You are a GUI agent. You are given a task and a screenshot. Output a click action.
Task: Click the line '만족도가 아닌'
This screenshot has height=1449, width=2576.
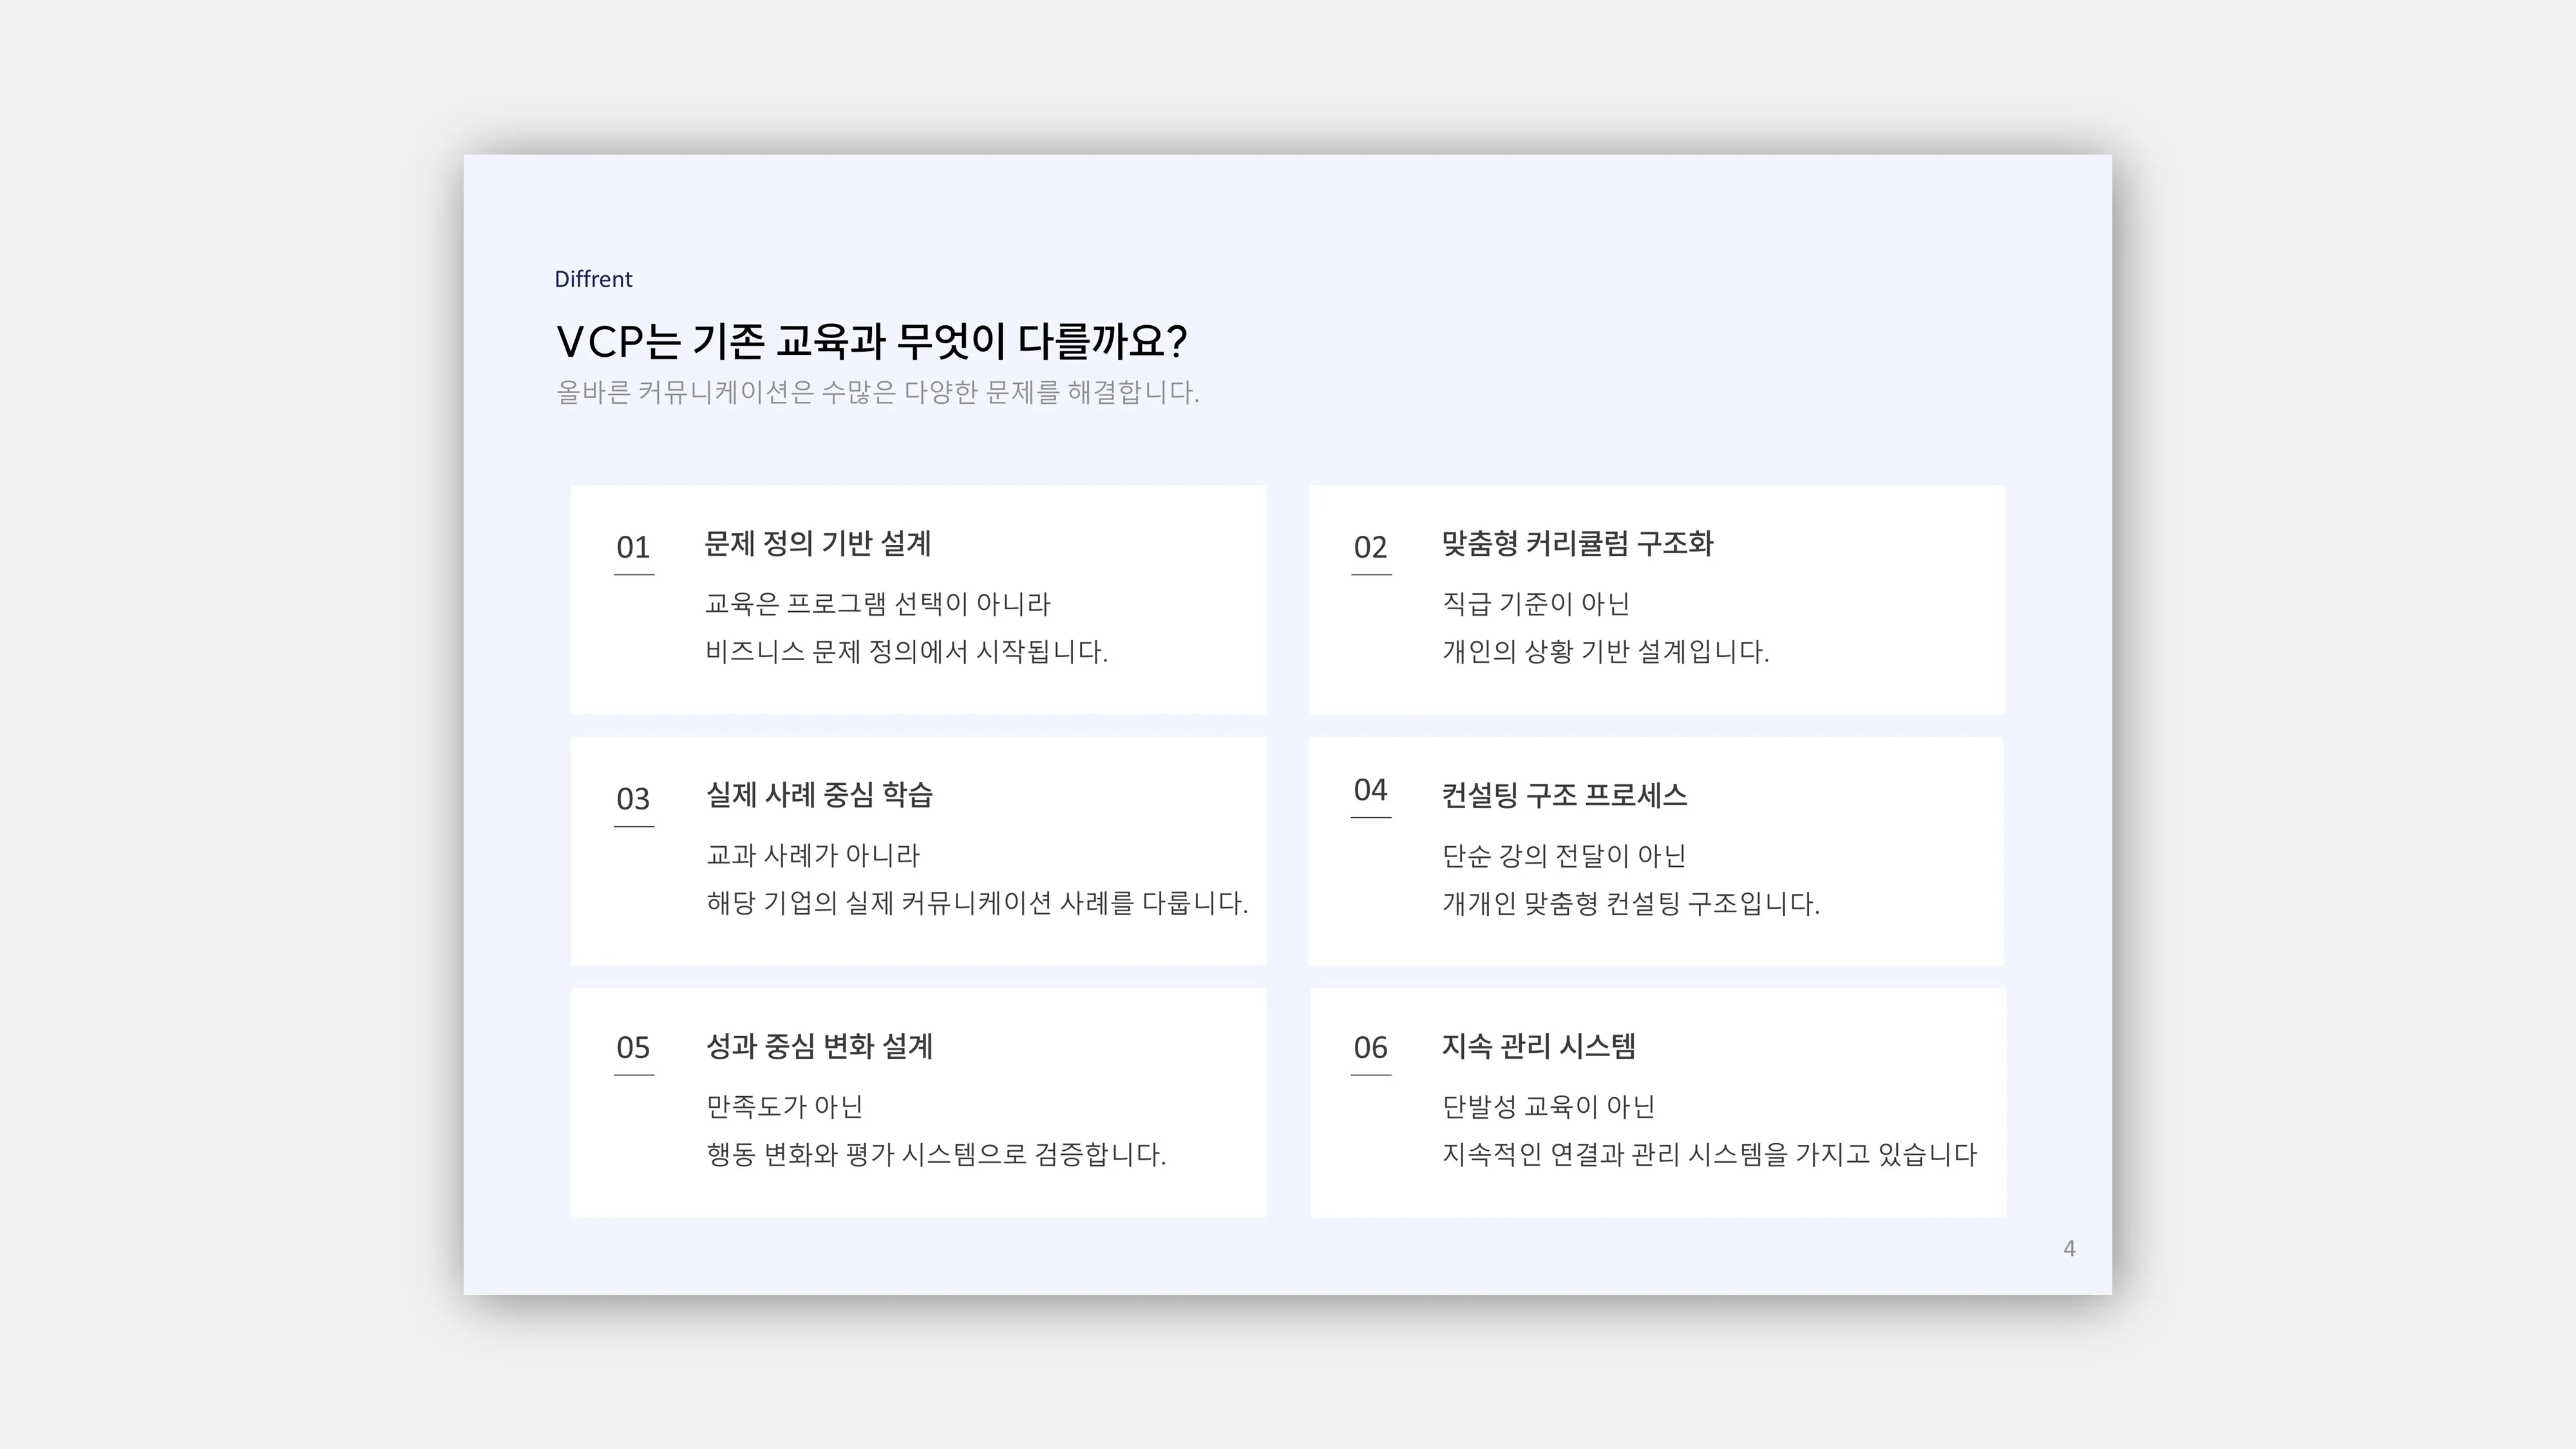tap(785, 1107)
